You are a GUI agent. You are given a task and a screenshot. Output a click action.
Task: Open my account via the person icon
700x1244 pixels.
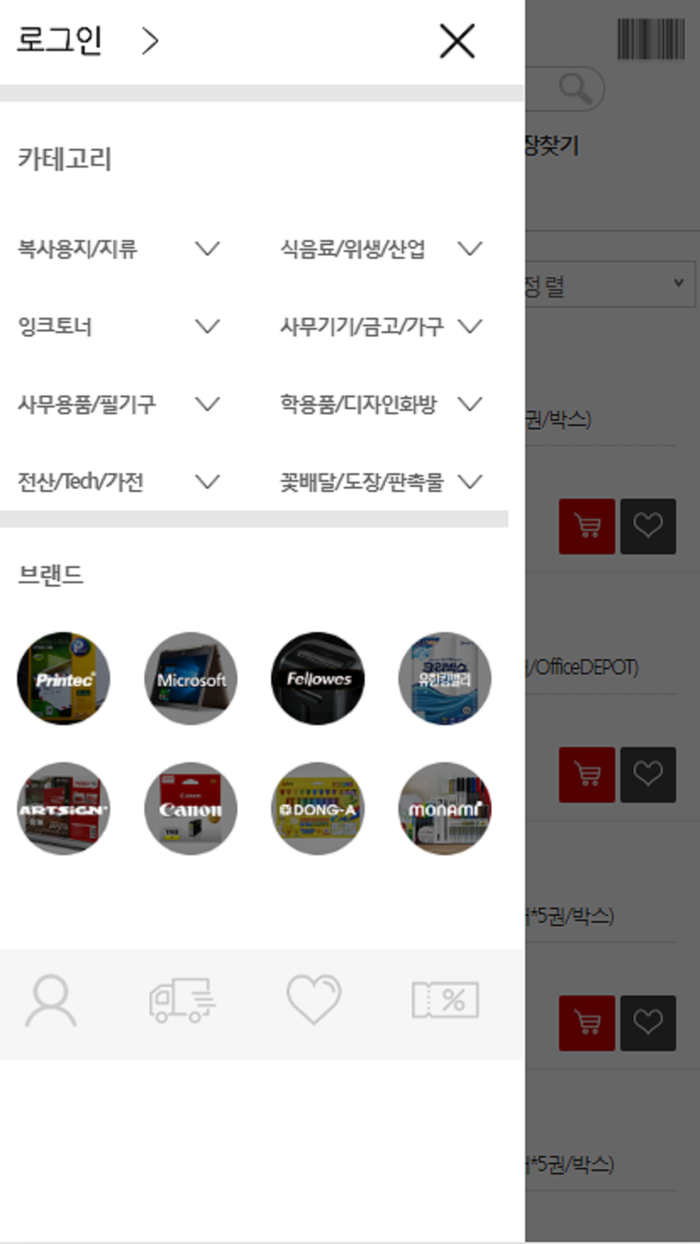point(51,1001)
